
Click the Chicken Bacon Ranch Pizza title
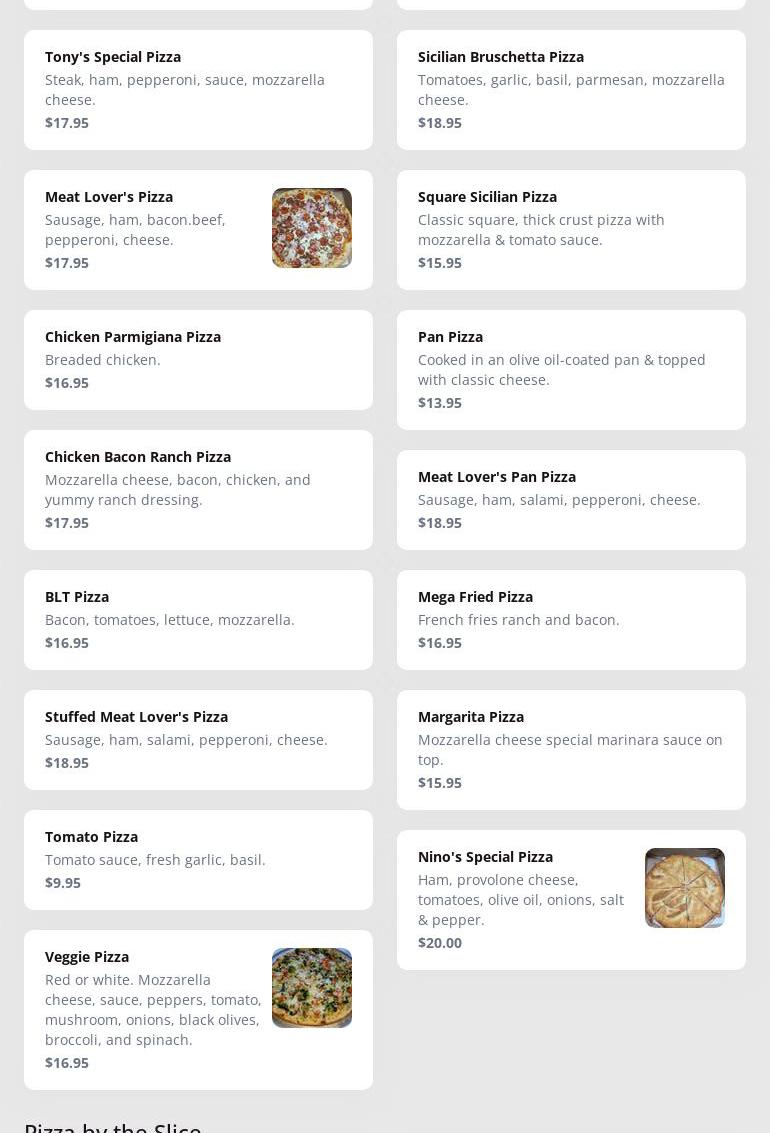click(x=138, y=457)
